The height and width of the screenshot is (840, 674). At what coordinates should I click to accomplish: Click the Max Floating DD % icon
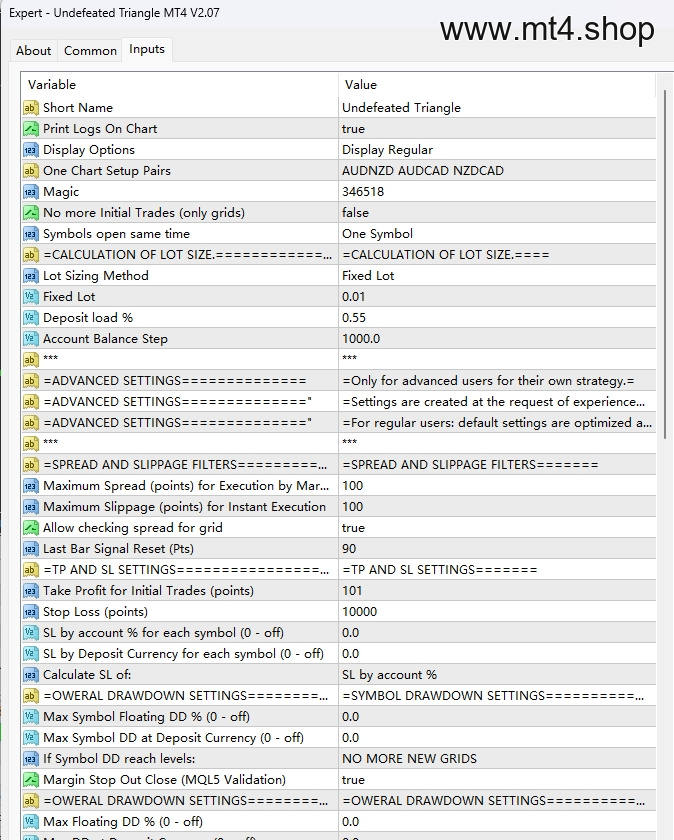click(31, 822)
